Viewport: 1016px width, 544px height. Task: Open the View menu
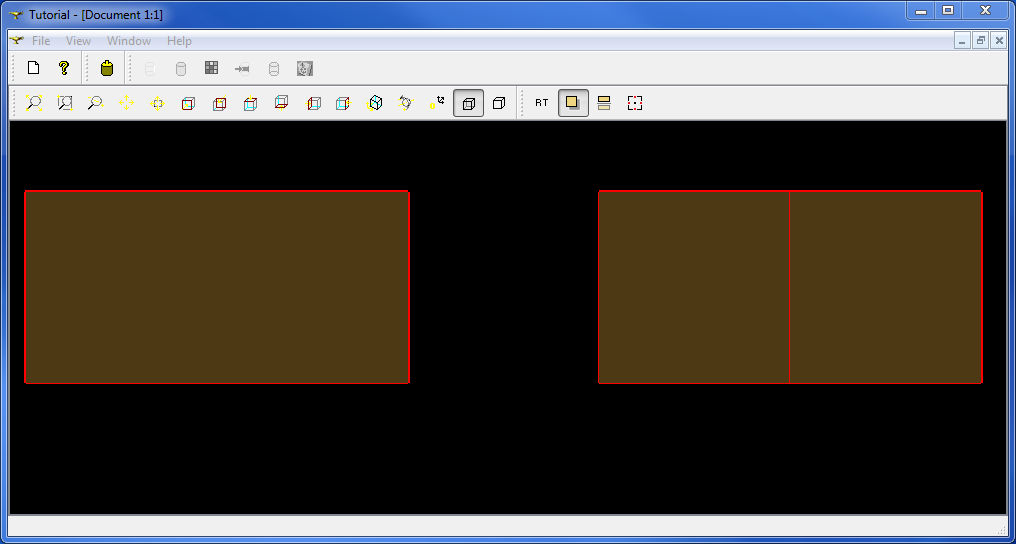[78, 41]
